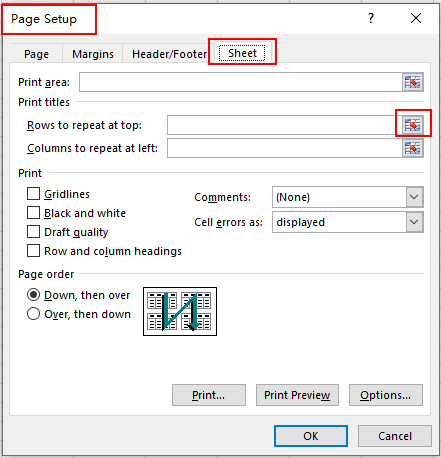The image size is (441, 458).
Task: Click the Print Preview button
Action: click(x=297, y=395)
